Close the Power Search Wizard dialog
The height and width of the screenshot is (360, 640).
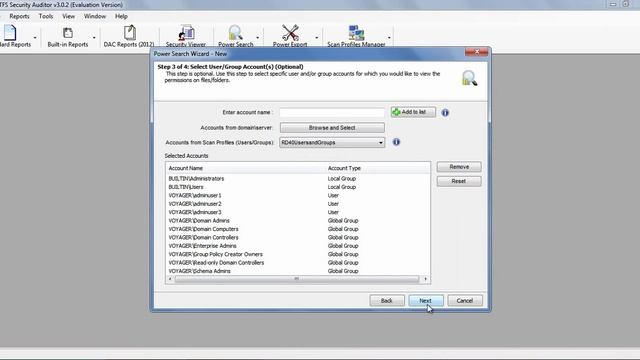pyautogui.click(x=476, y=52)
